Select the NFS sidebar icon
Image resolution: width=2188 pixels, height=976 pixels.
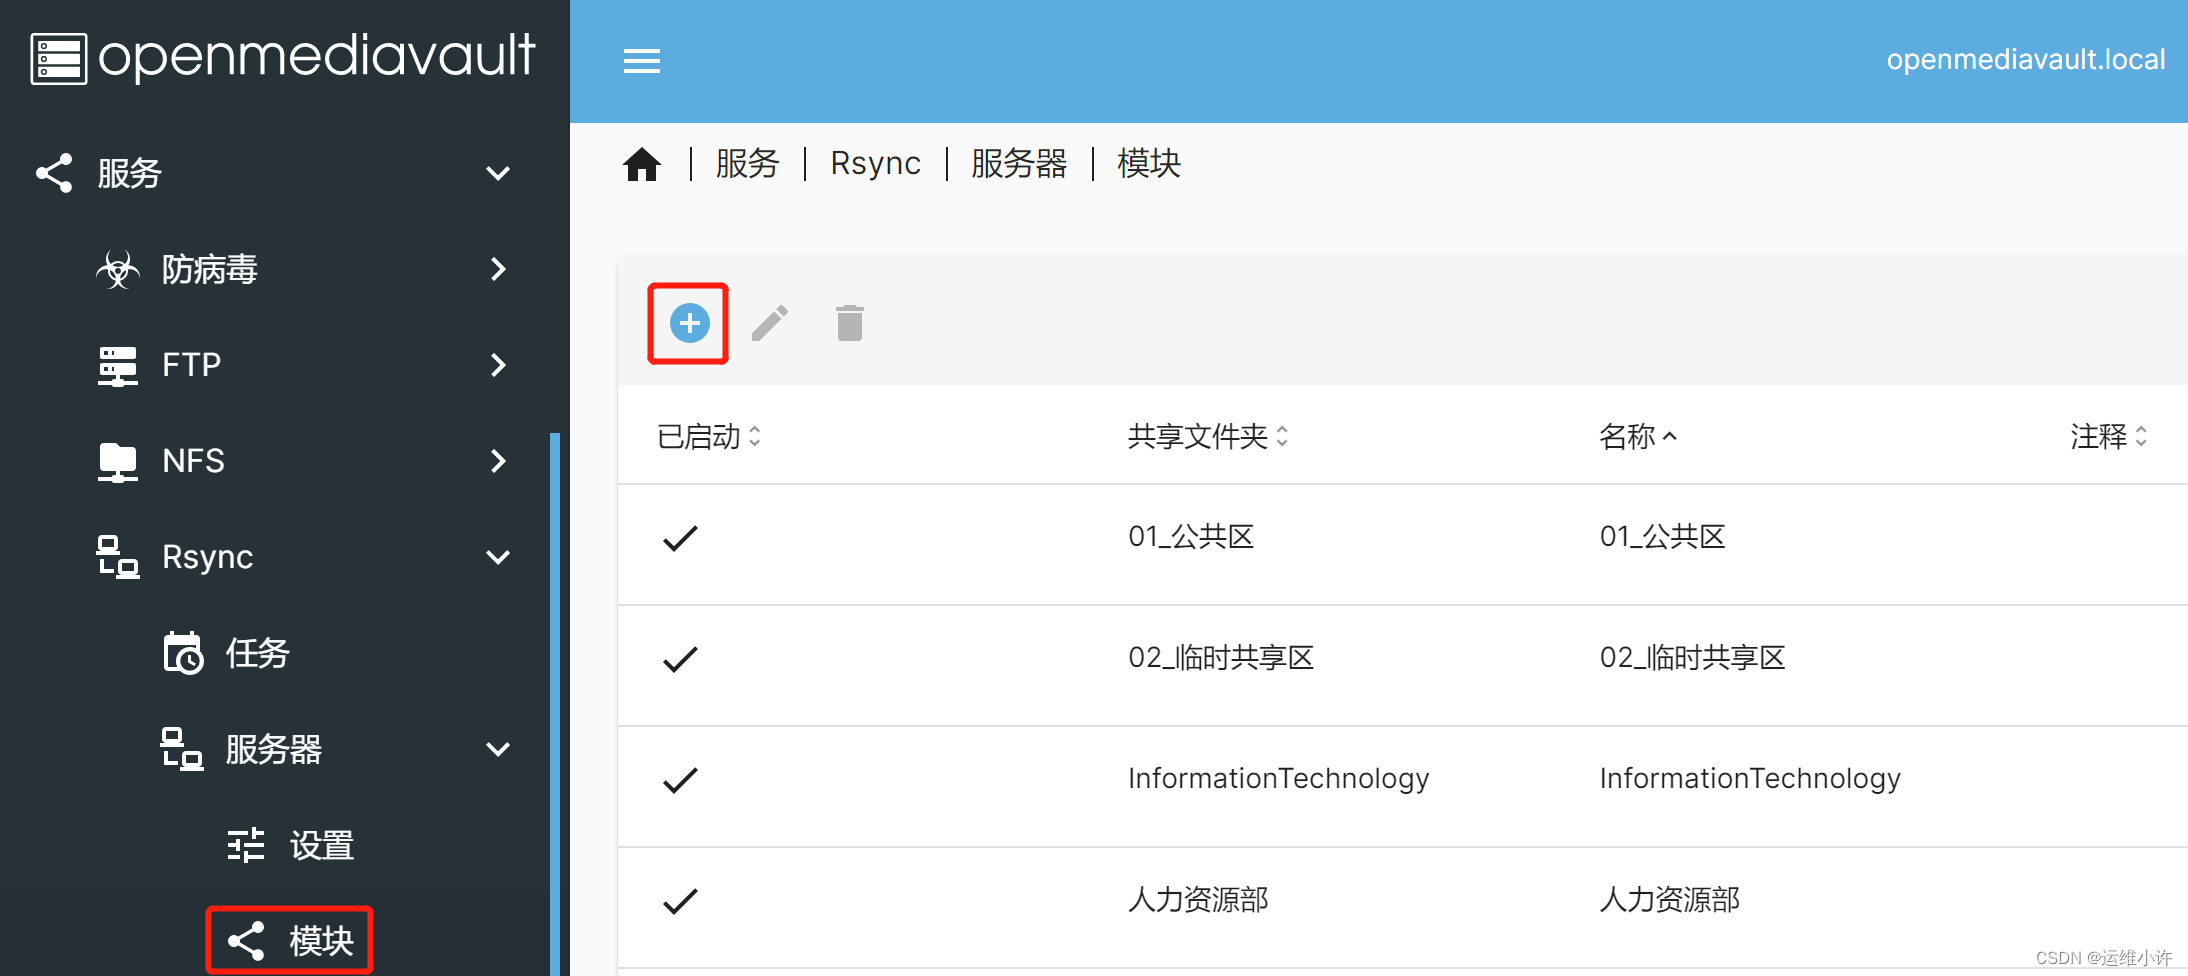[117, 460]
